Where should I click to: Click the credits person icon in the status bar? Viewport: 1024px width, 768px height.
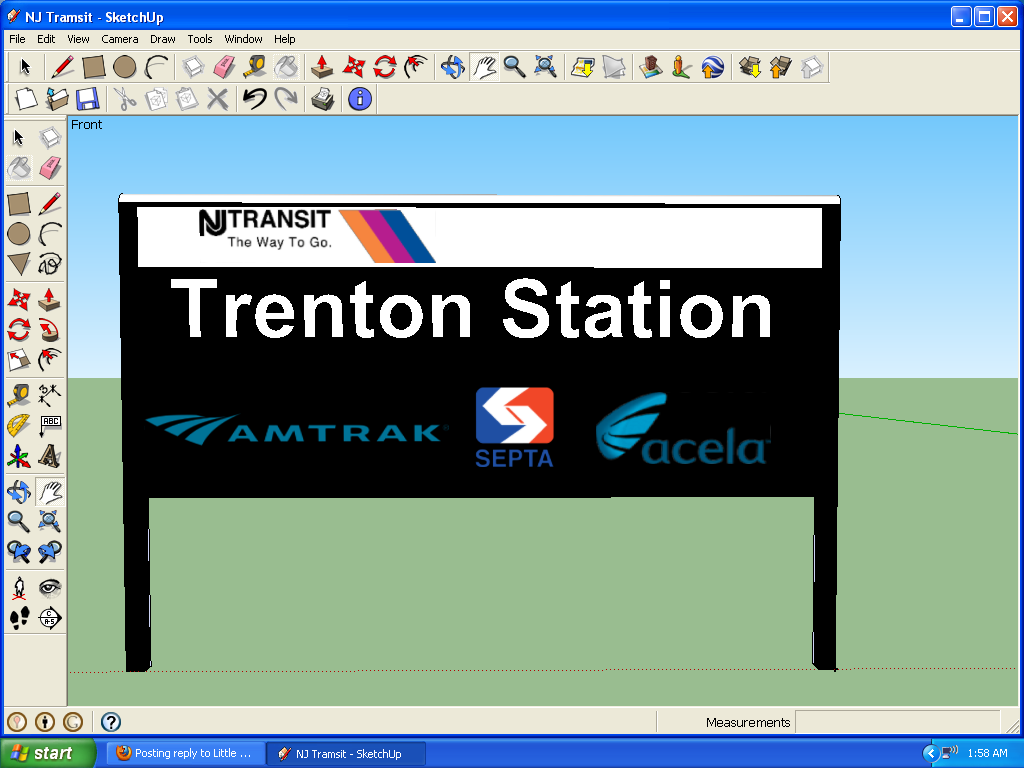click(45, 722)
